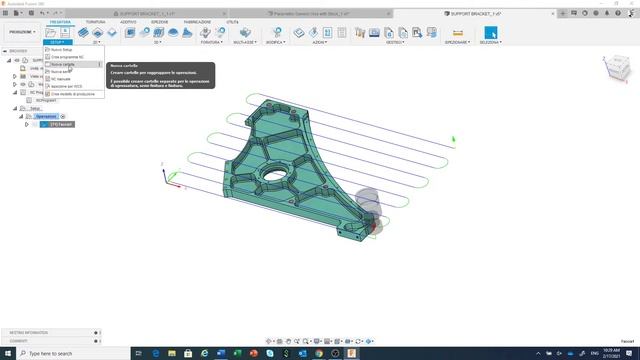Switch to the ADDITIVO tab
Viewport: 640px width, 360px height.
point(128,22)
